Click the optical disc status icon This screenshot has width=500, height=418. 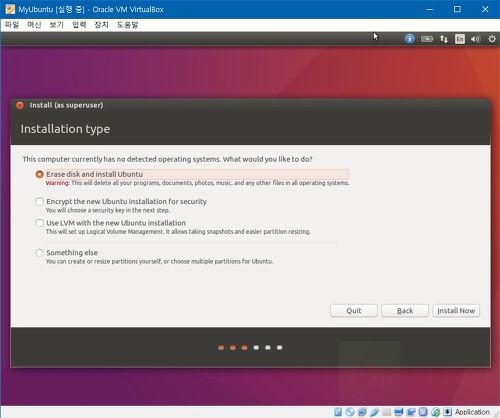click(350, 412)
